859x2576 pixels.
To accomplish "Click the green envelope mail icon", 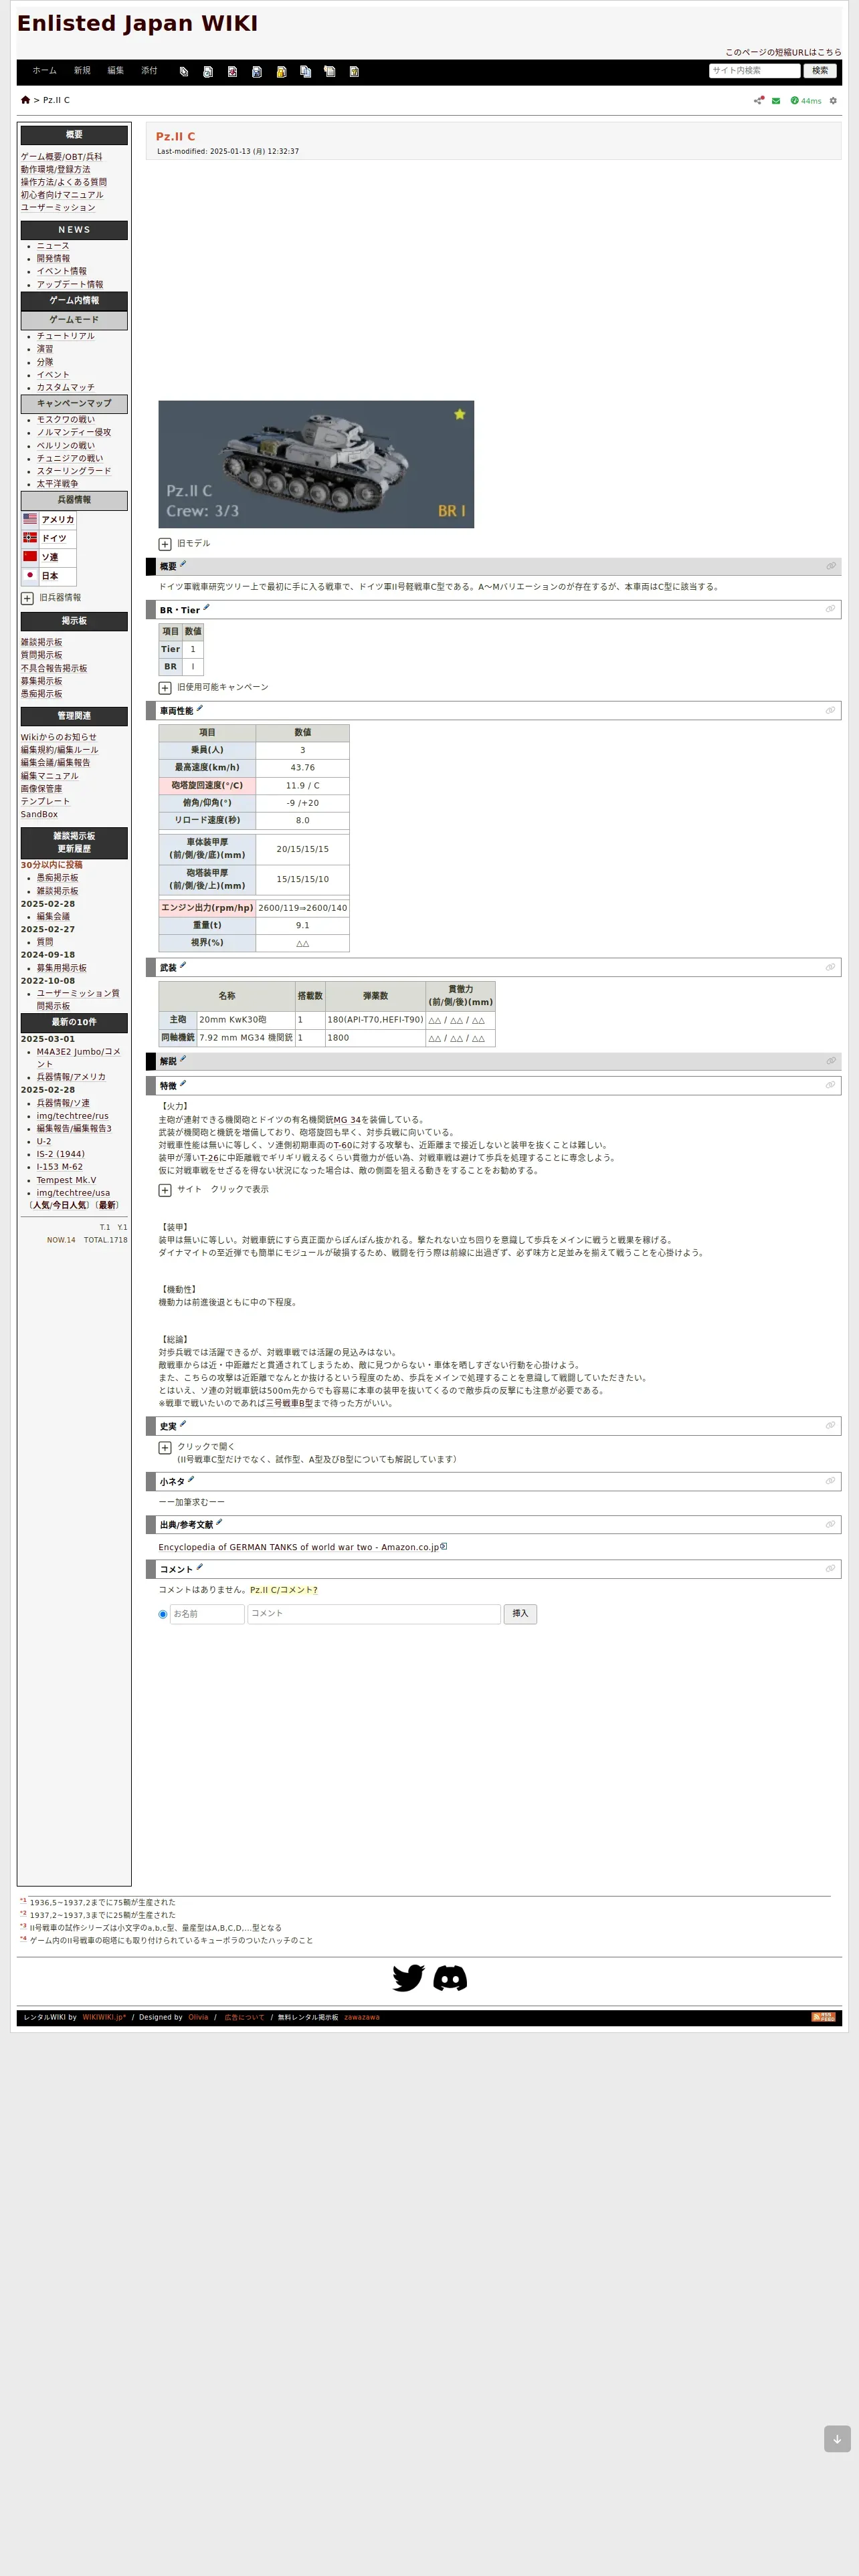I will tap(776, 101).
